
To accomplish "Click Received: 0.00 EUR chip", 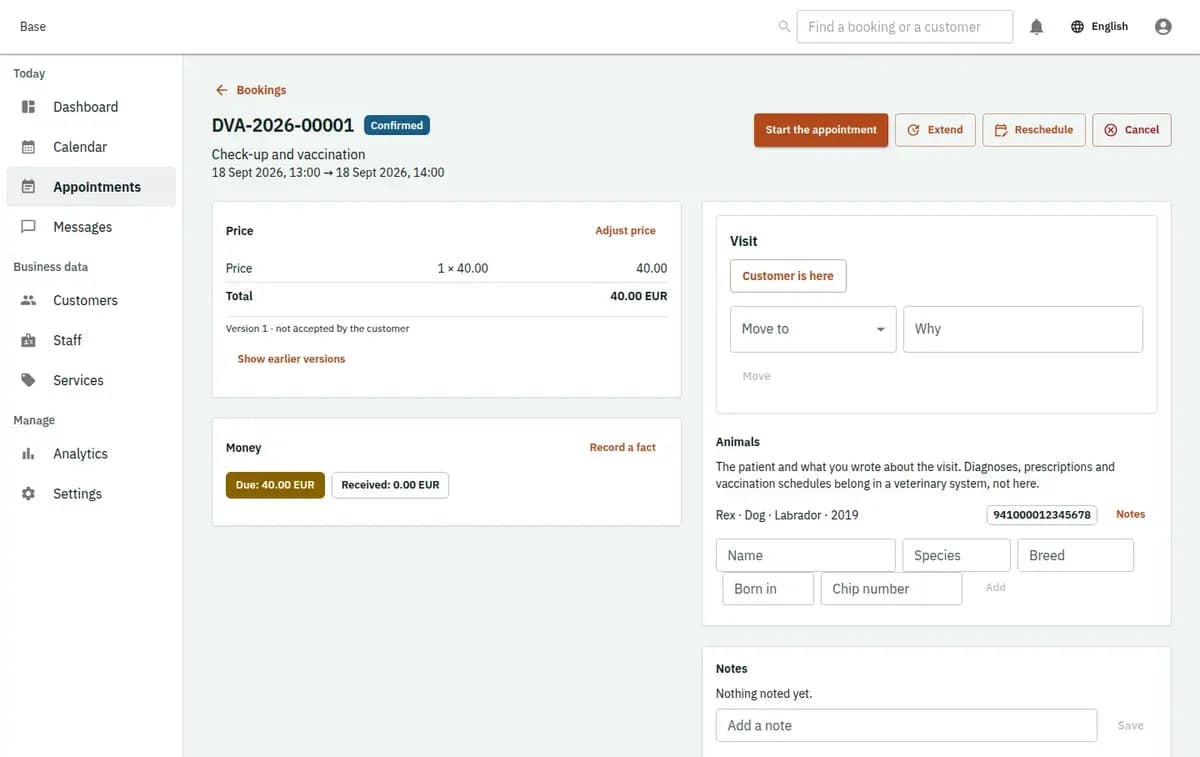I will click(390, 485).
